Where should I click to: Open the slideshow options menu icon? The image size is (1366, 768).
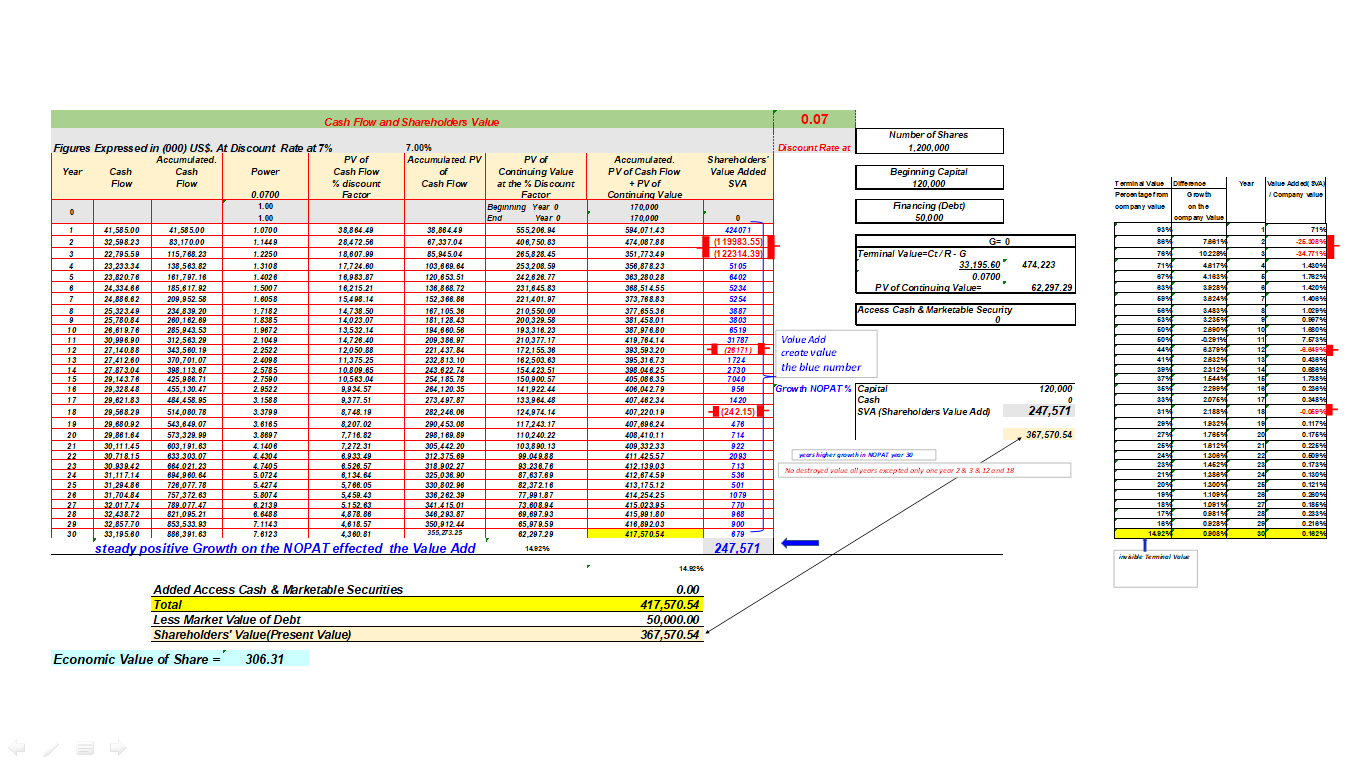(x=86, y=747)
